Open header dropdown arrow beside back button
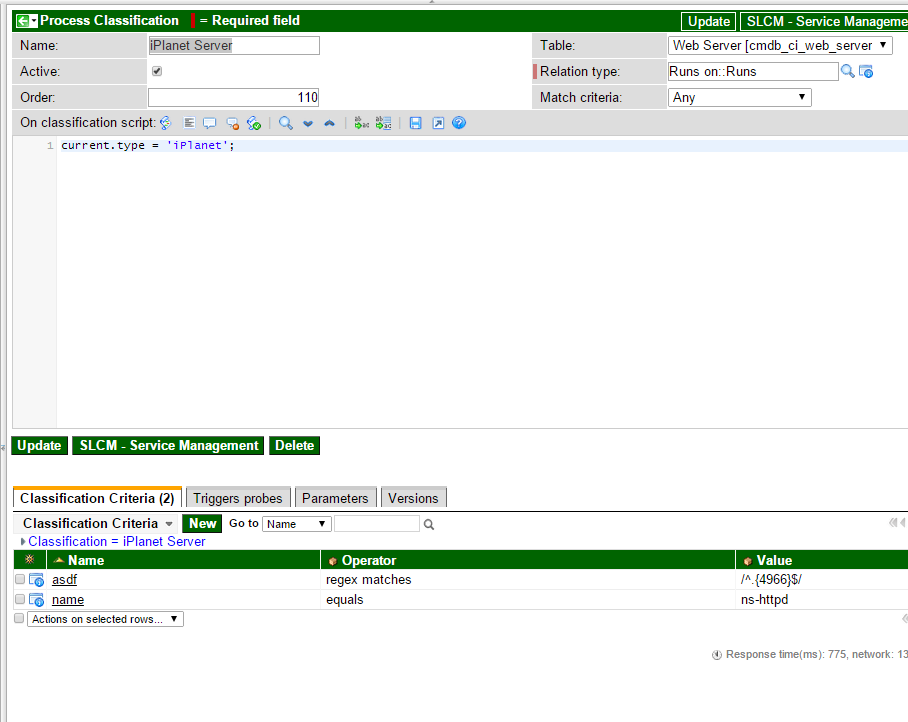Screen dimensions: 908x722 [x=34, y=21]
